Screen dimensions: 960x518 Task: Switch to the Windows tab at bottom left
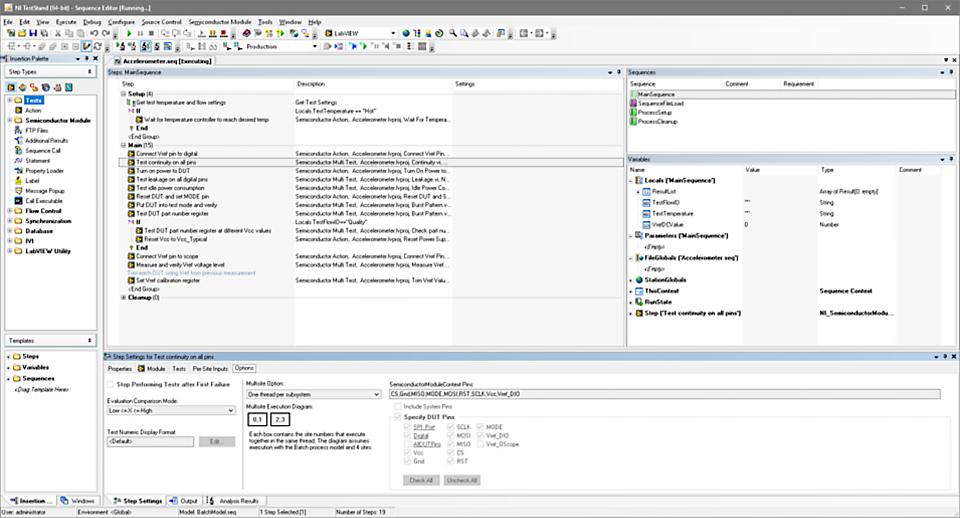tap(78, 501)
